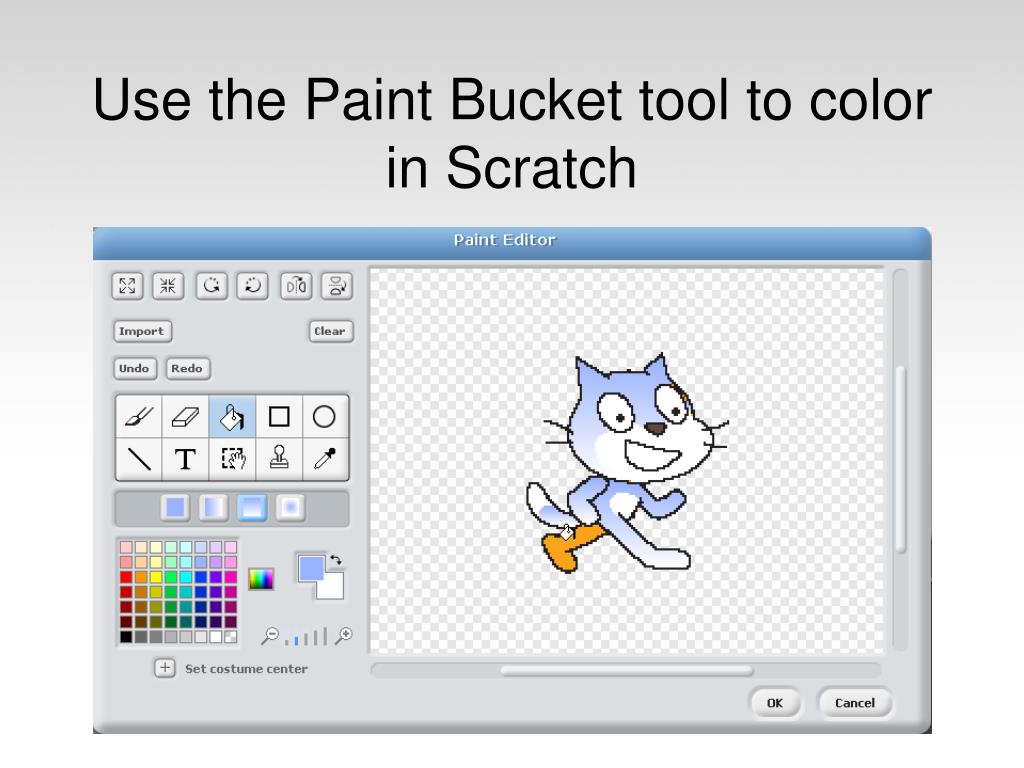The height and width of the screenshot is (768, 1024).
Task: Click the Clear button
Action: pos(330,331)
